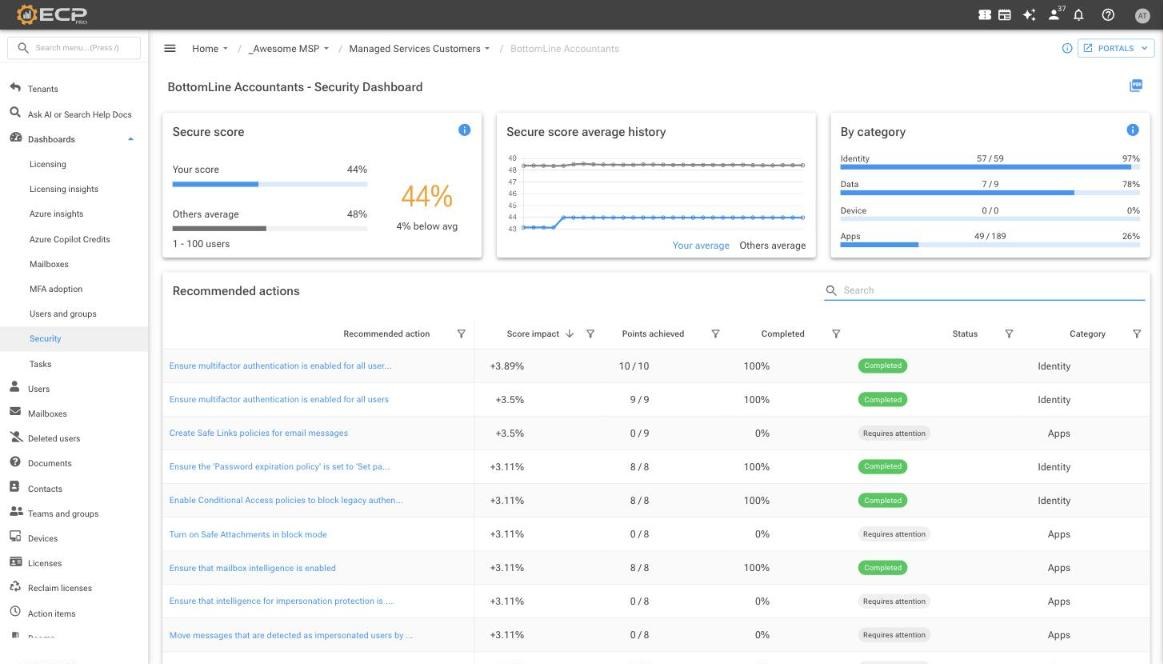Toggle Your average legend in history chart
This screenshot has width=1163, height=664.
click(x=701, y=246)
